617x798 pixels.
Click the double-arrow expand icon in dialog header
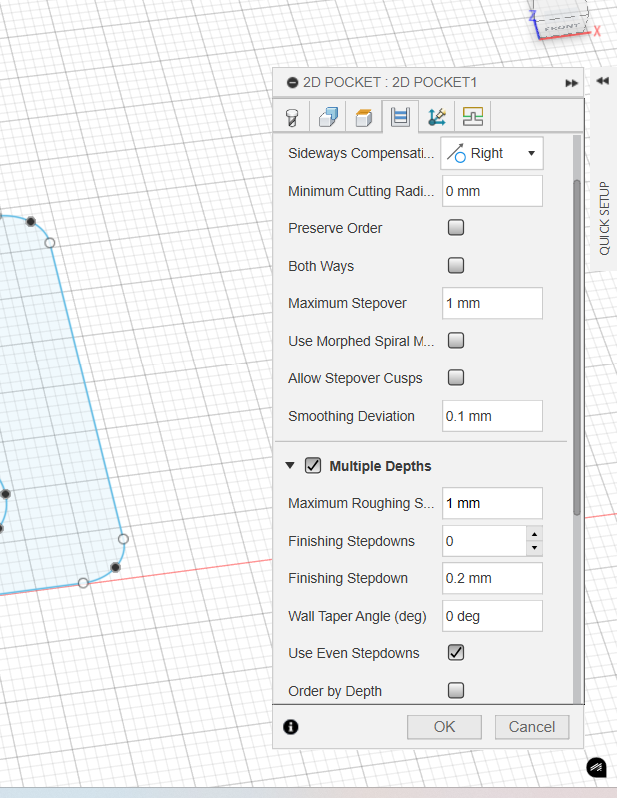pos(572,83)
